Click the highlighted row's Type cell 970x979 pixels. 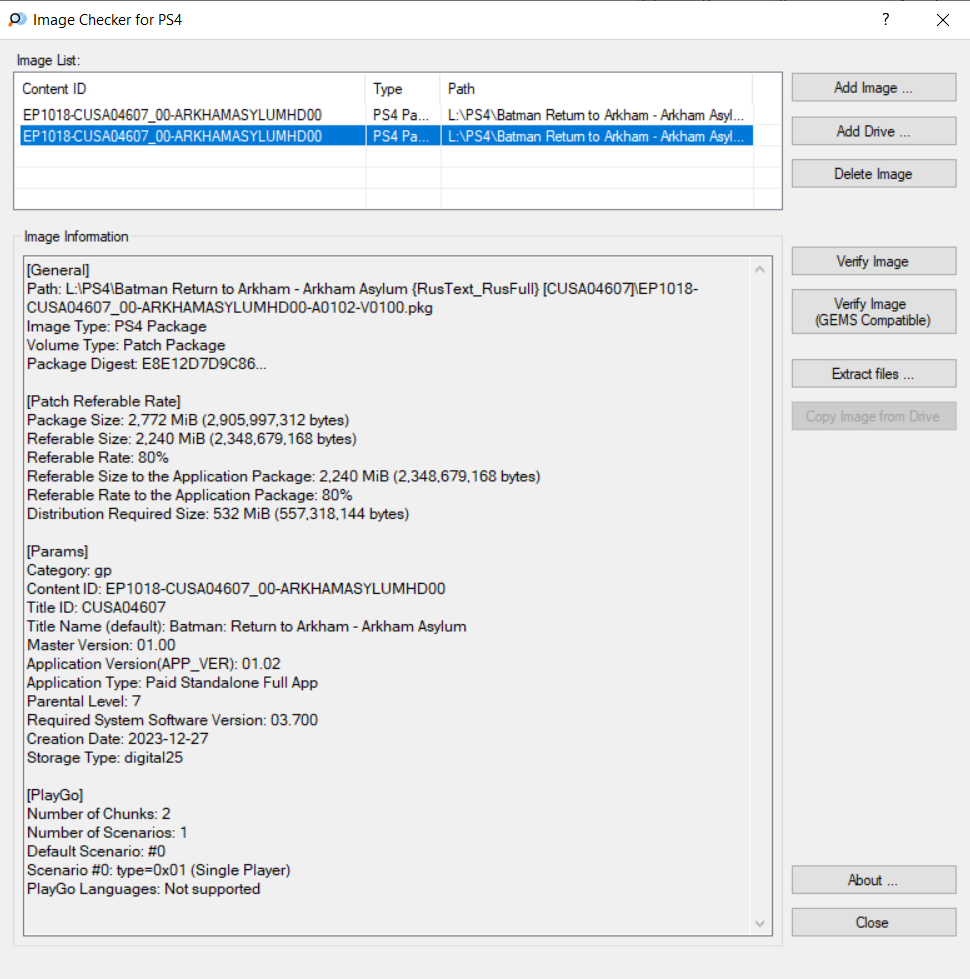[x=401, y=136]
